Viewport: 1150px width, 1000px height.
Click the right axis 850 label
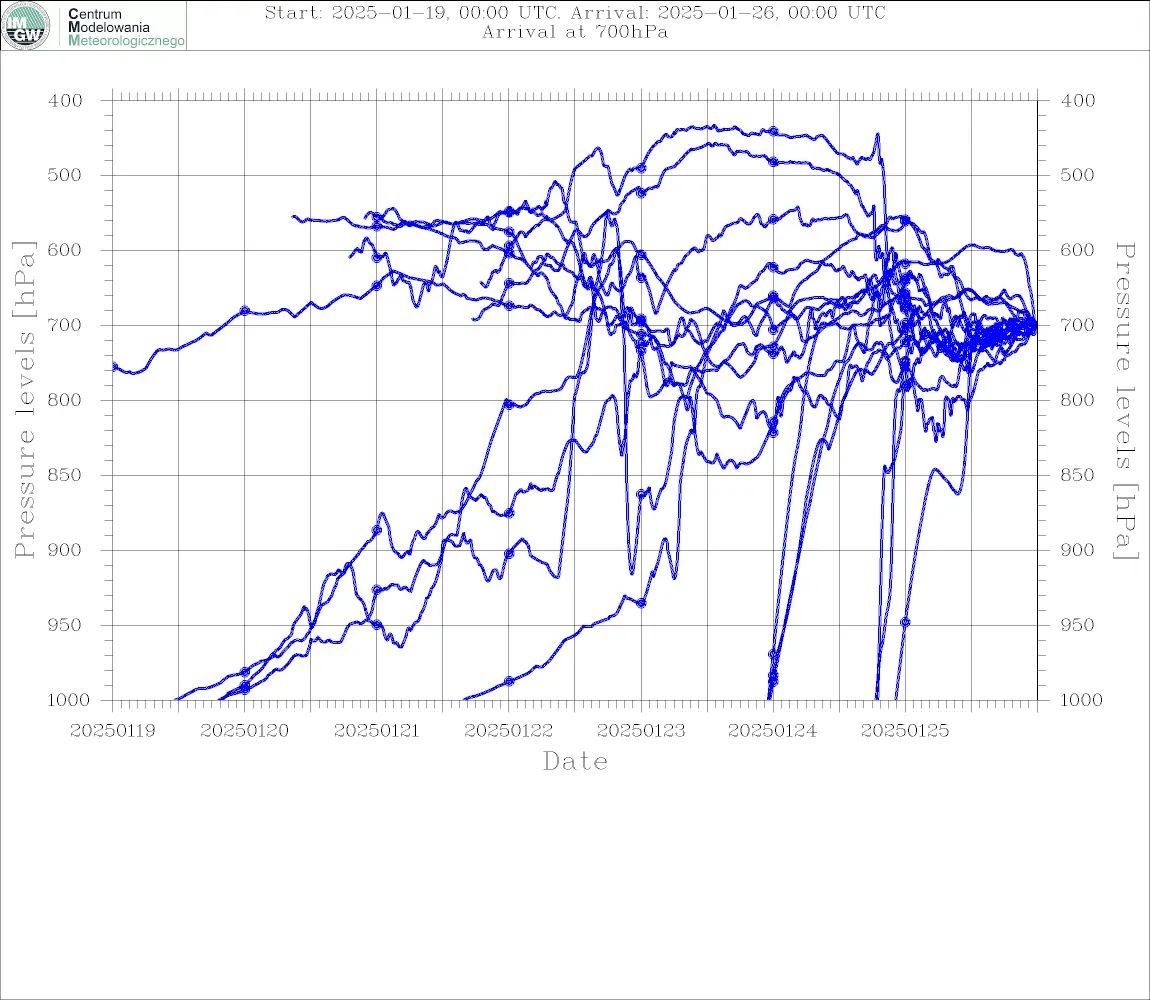(1077, 475)
